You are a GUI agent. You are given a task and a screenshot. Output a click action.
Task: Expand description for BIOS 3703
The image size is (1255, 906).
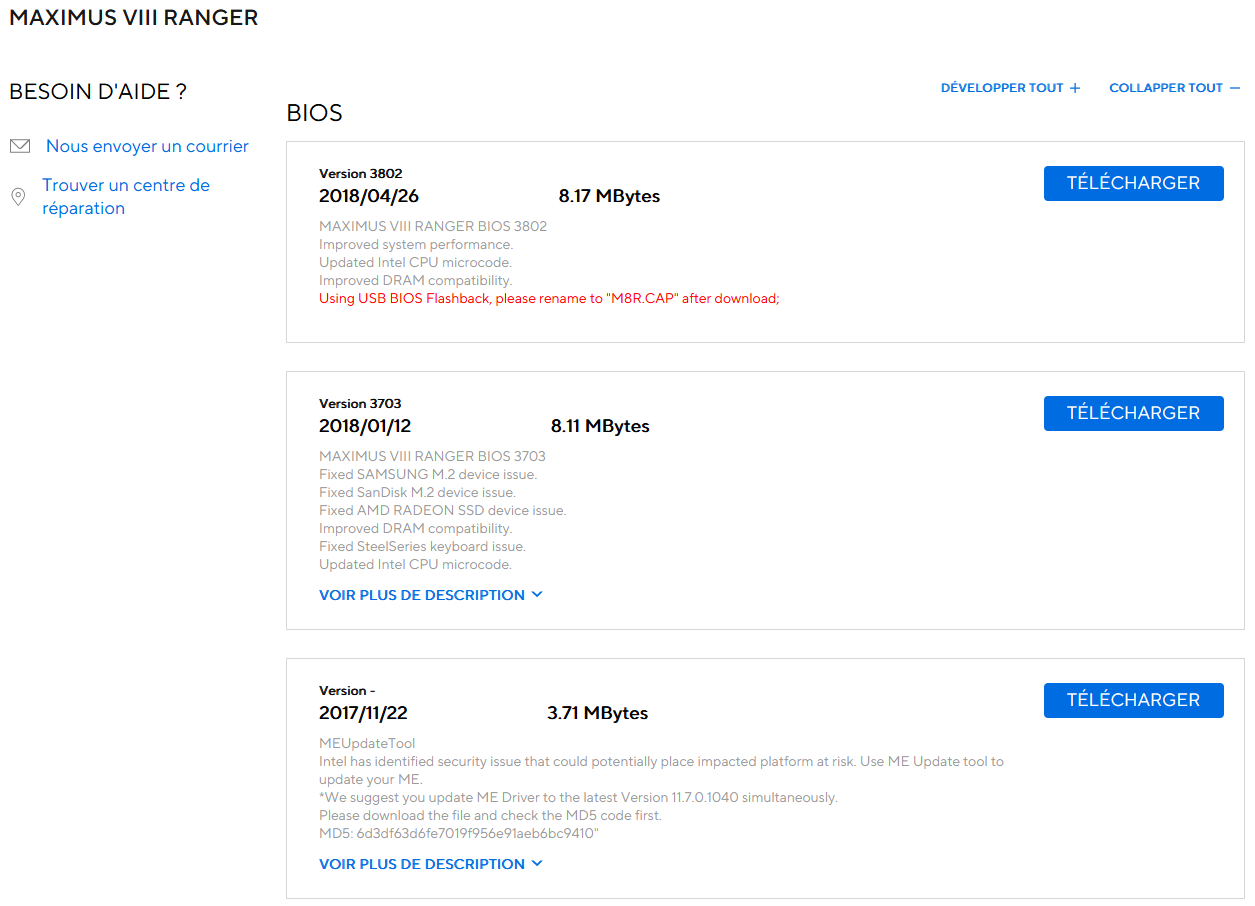pyautogui.click(x=431, y=595)
